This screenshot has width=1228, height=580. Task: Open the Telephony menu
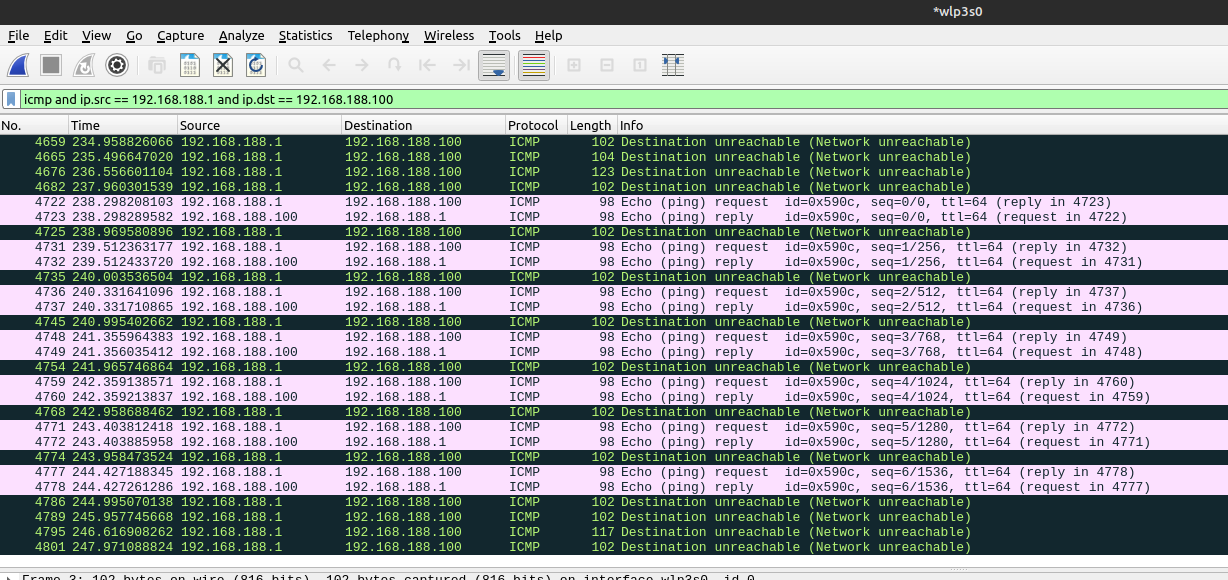click(x=378, y=36)
